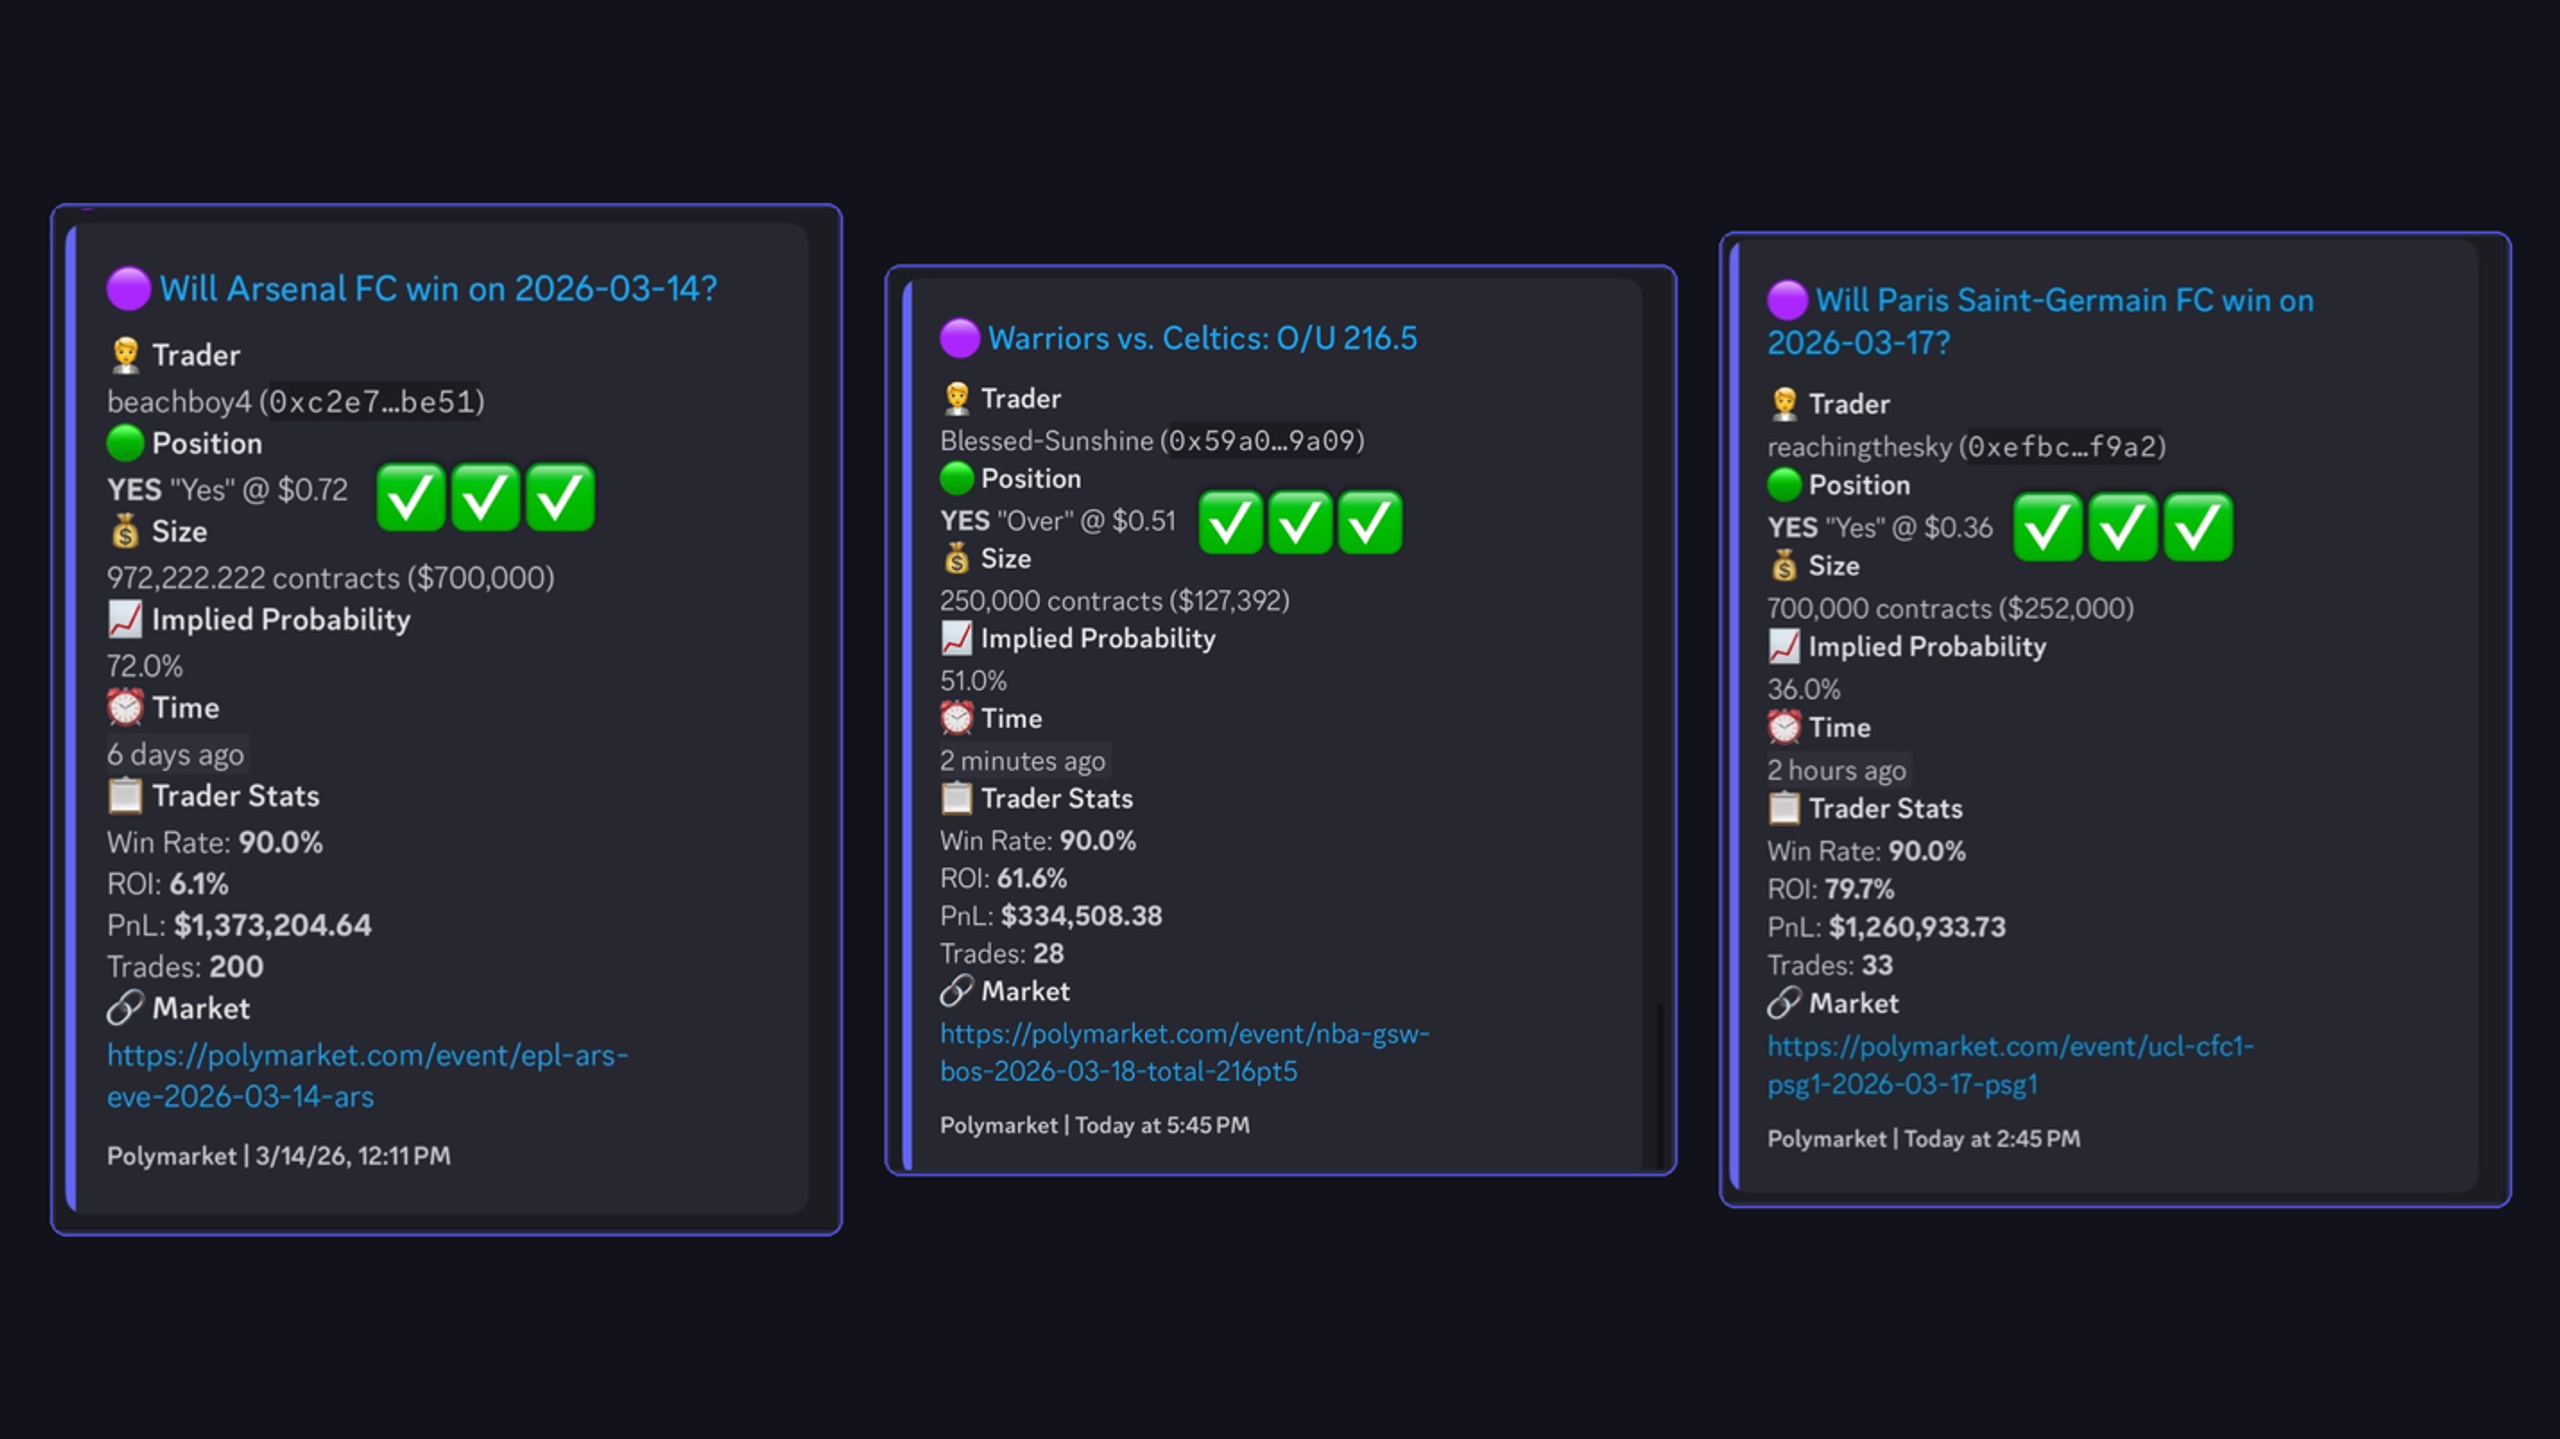Image resolution: width=2560 pixels, height=1439 pixels.
Task: Click the '6 days ago' timestamp
Action: [x=175, y=754]
